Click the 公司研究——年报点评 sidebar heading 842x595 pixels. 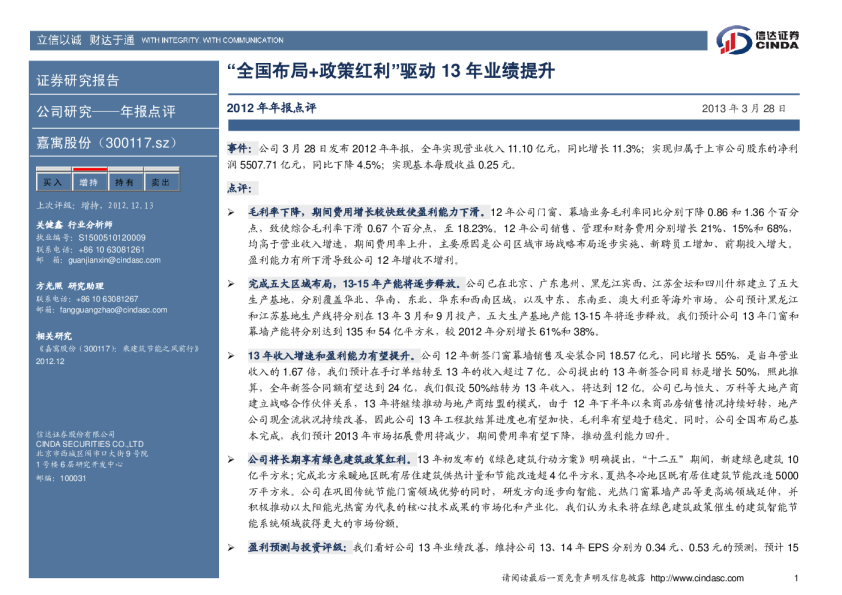(x=106, y=111)
